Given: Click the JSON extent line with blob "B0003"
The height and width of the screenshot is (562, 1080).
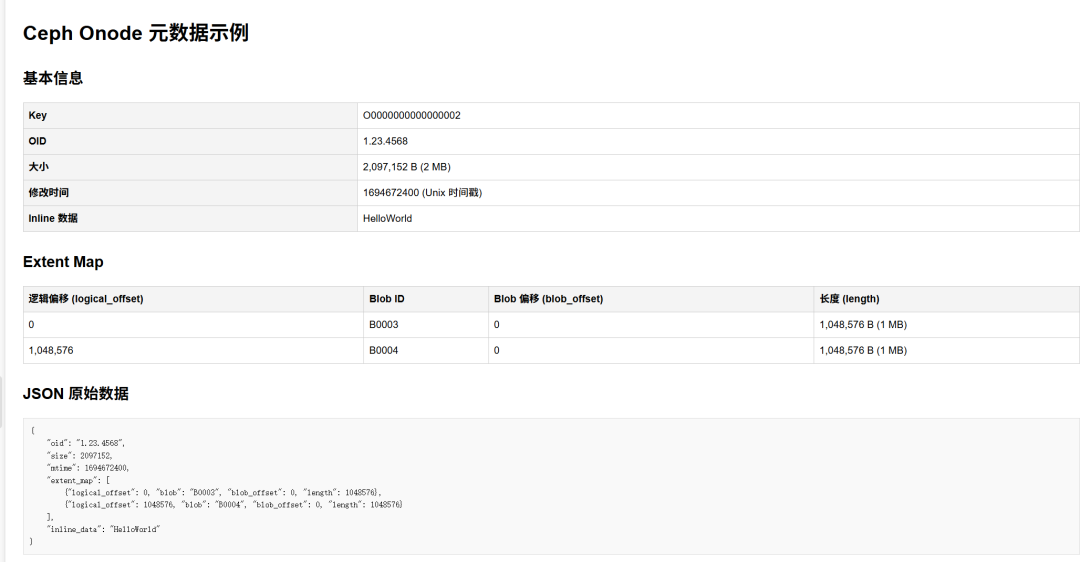Looking at the screenshot, I should tap(223, 493).
